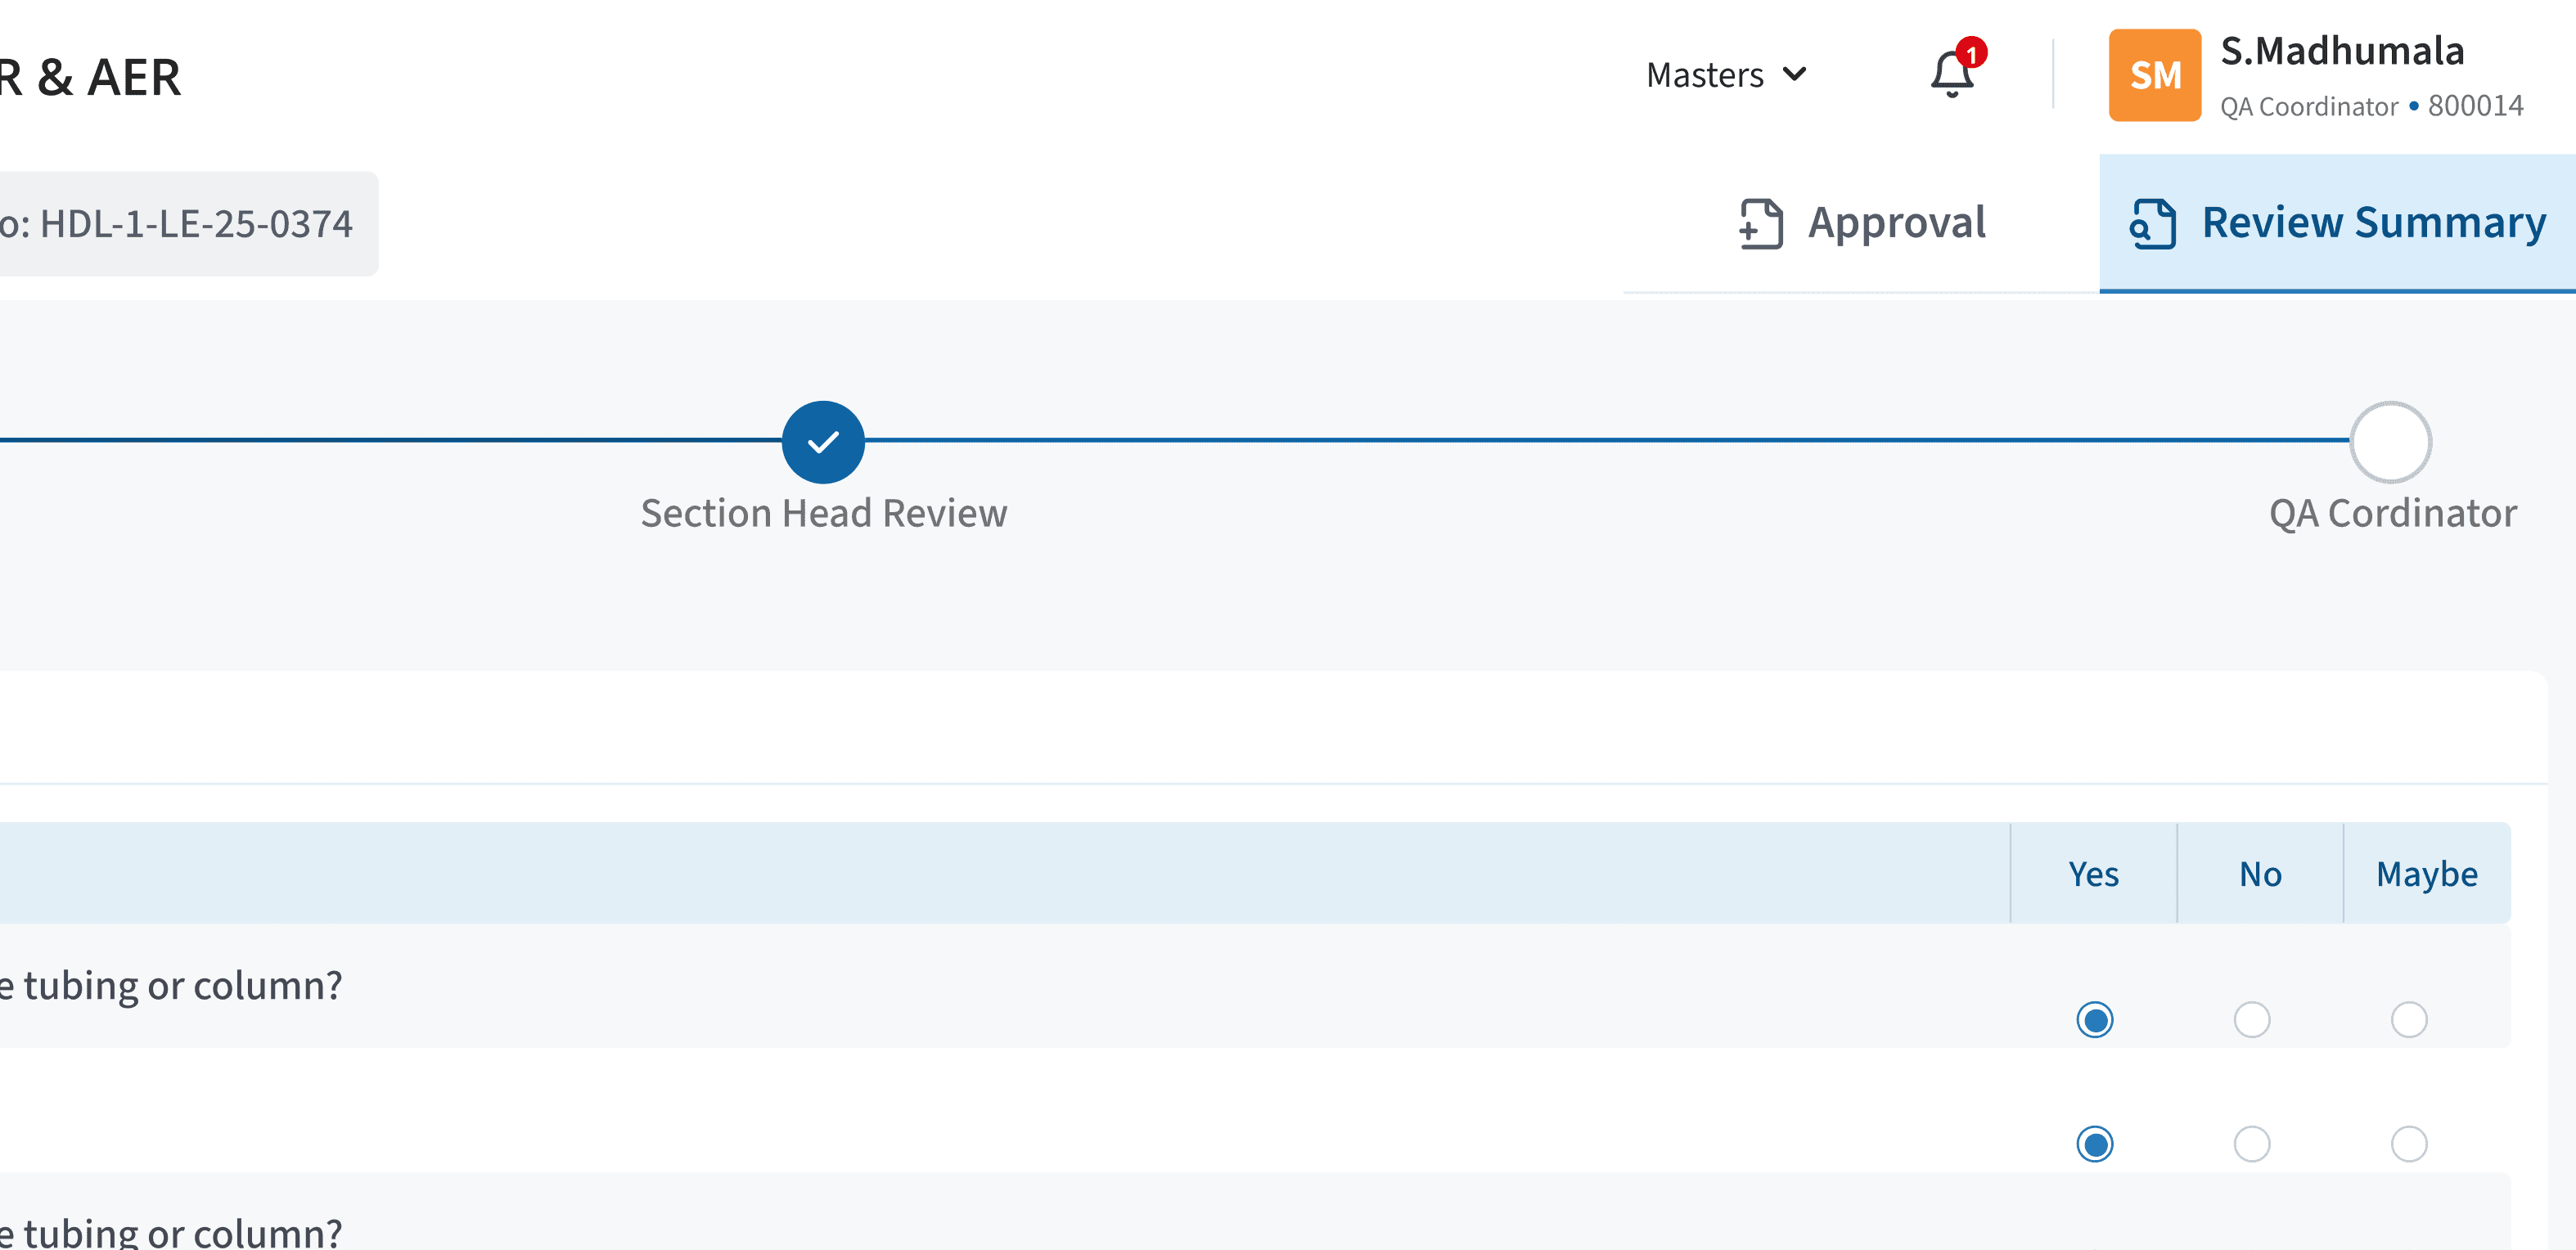This screenshot has height=1250, width=2576.
Task: Select No radio in the second row
Action: pyautogui.click(x=2251, y=1144)
